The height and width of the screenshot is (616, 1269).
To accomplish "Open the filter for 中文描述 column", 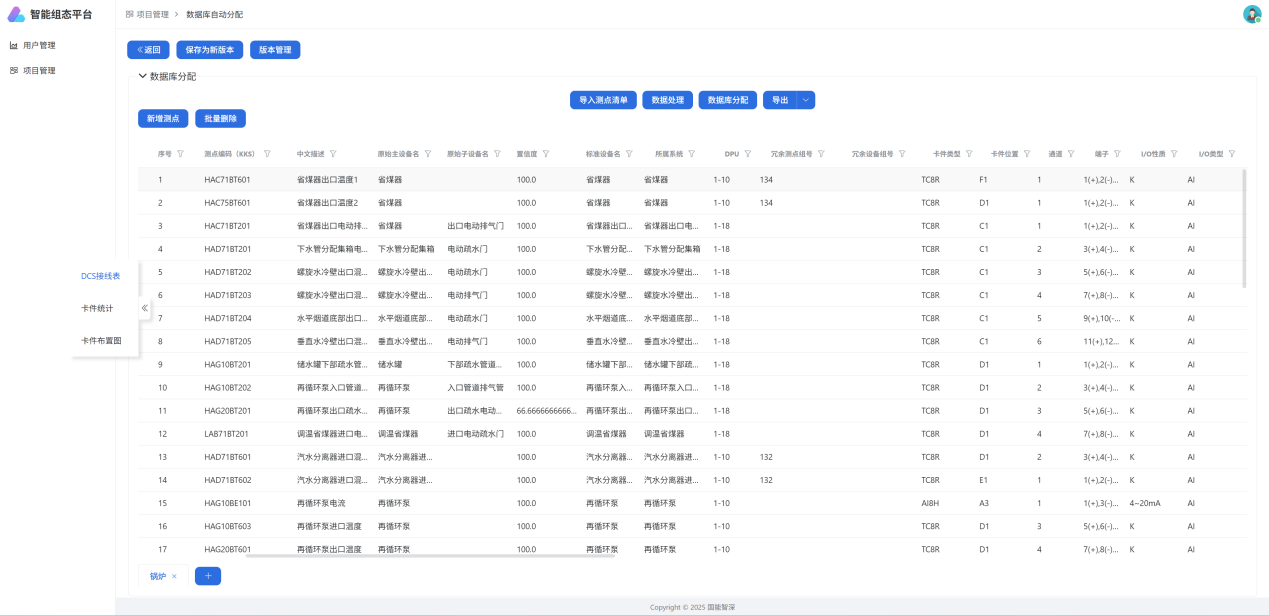I will [333, 154].
